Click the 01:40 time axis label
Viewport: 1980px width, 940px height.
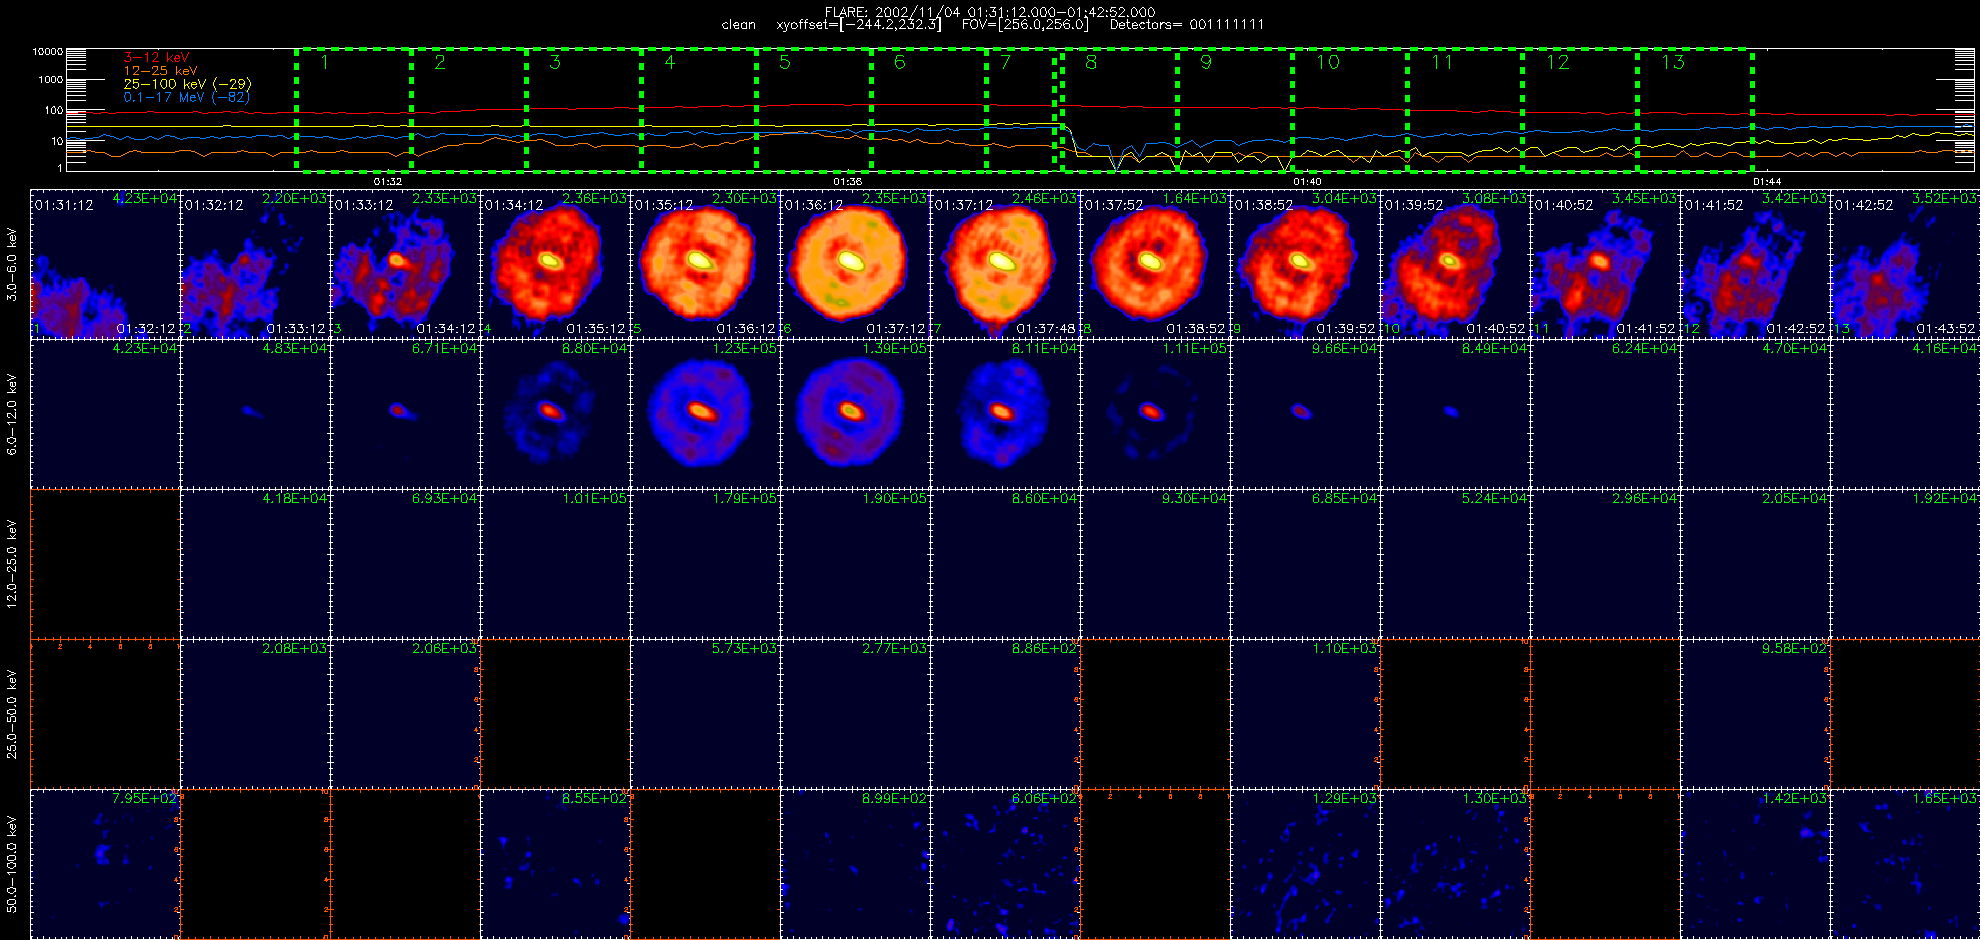(x=1308, y=182)
